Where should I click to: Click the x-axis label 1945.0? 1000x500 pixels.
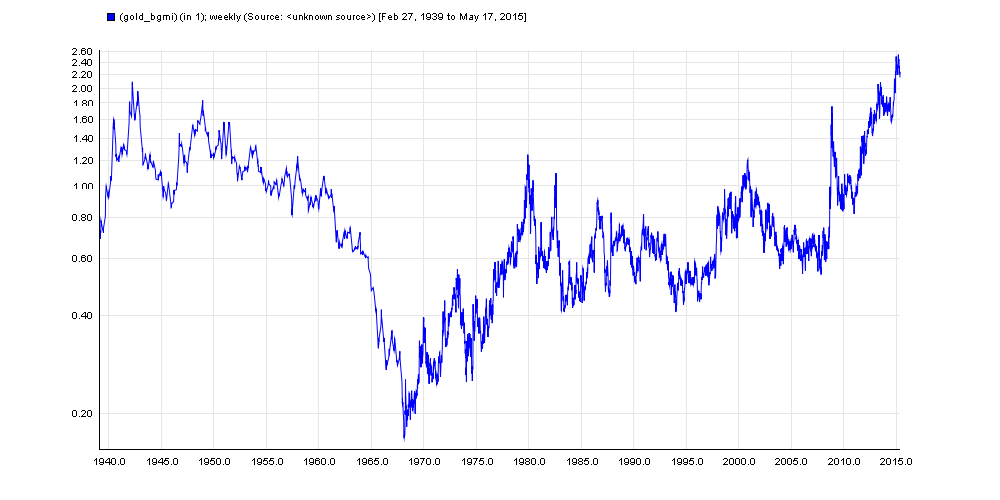click(x=161, y=462)
